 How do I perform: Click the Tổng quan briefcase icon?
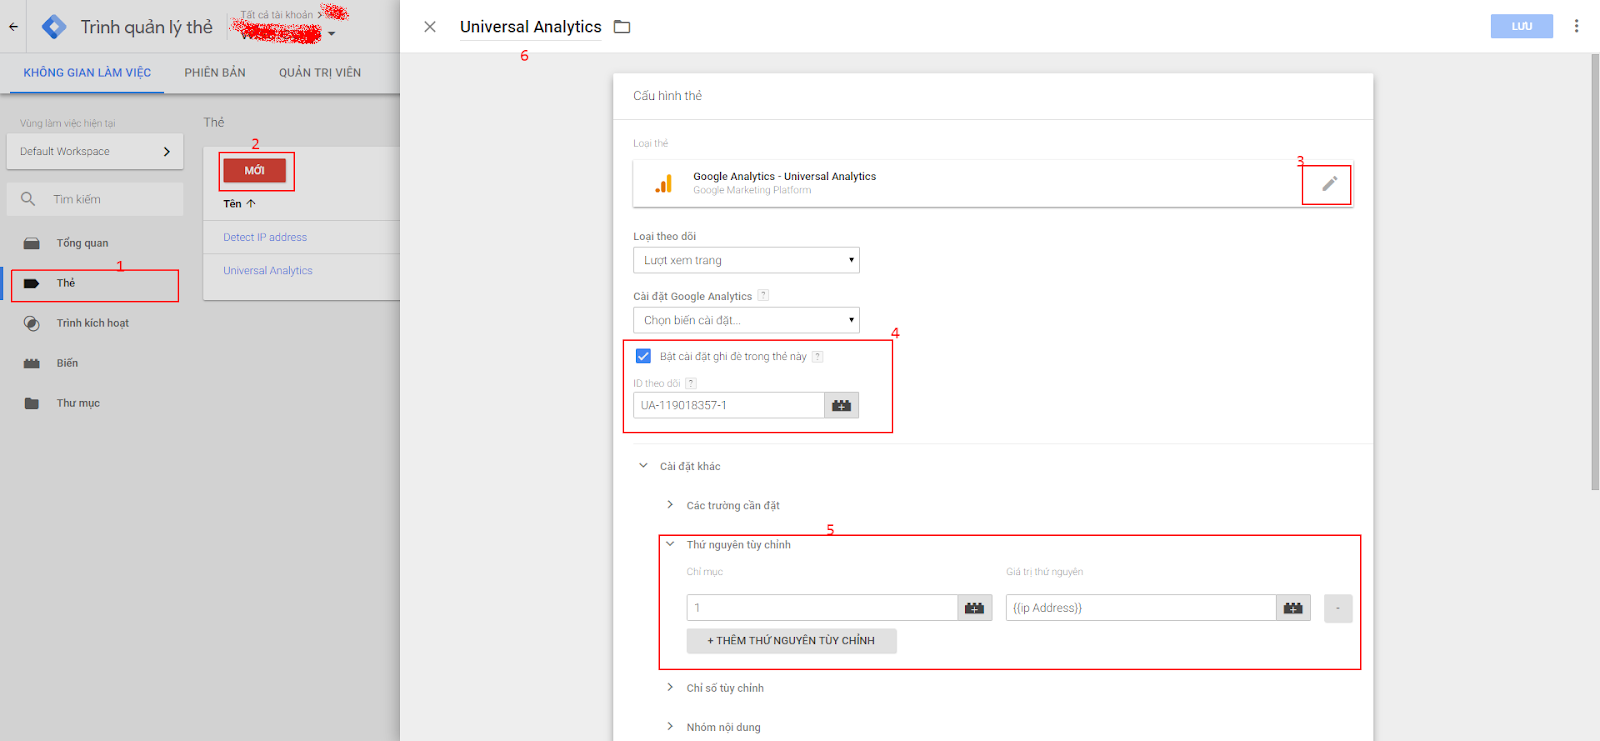click(x=32, y=243)
